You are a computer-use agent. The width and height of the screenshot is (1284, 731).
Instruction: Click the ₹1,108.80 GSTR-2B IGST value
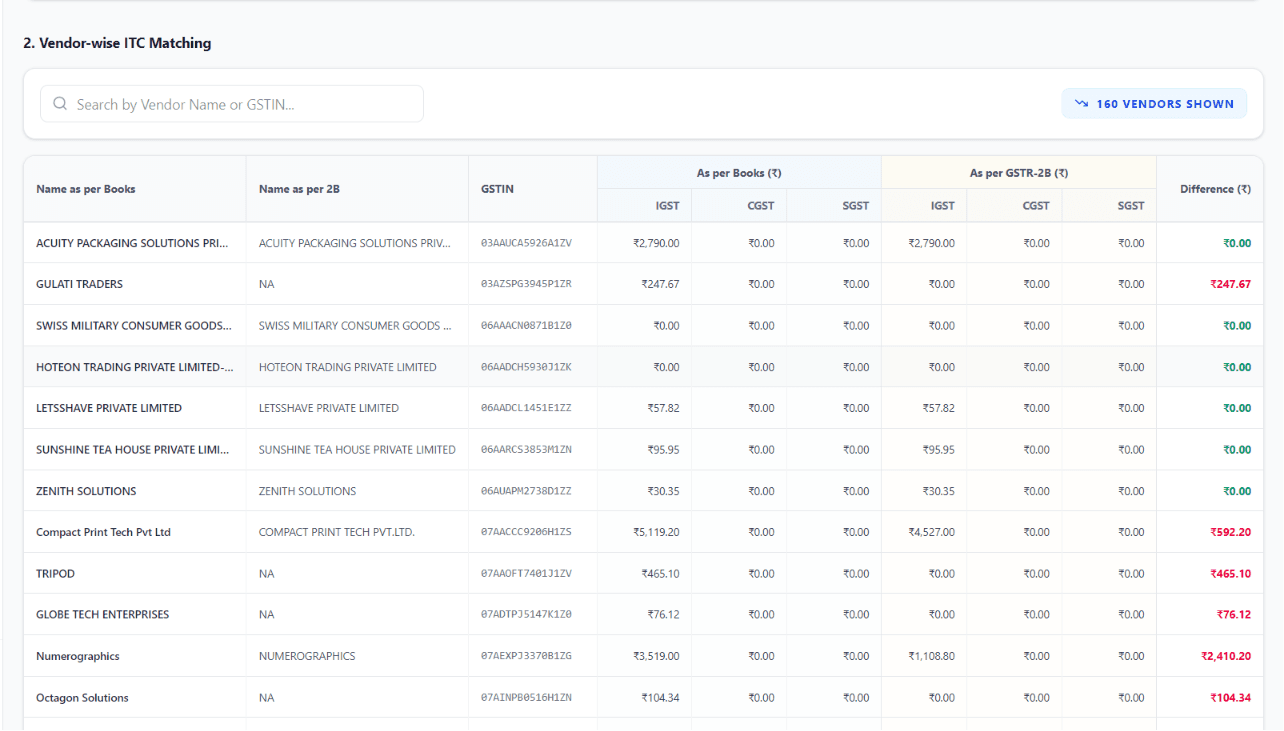click(x=931, y=656)
